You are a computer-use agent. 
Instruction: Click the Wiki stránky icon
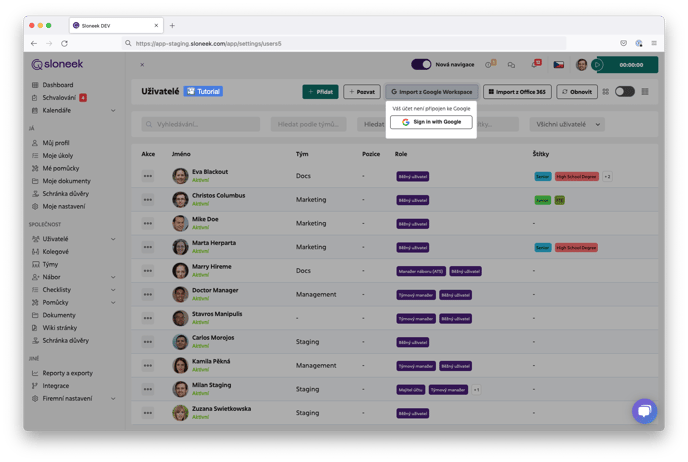[35, 328]
